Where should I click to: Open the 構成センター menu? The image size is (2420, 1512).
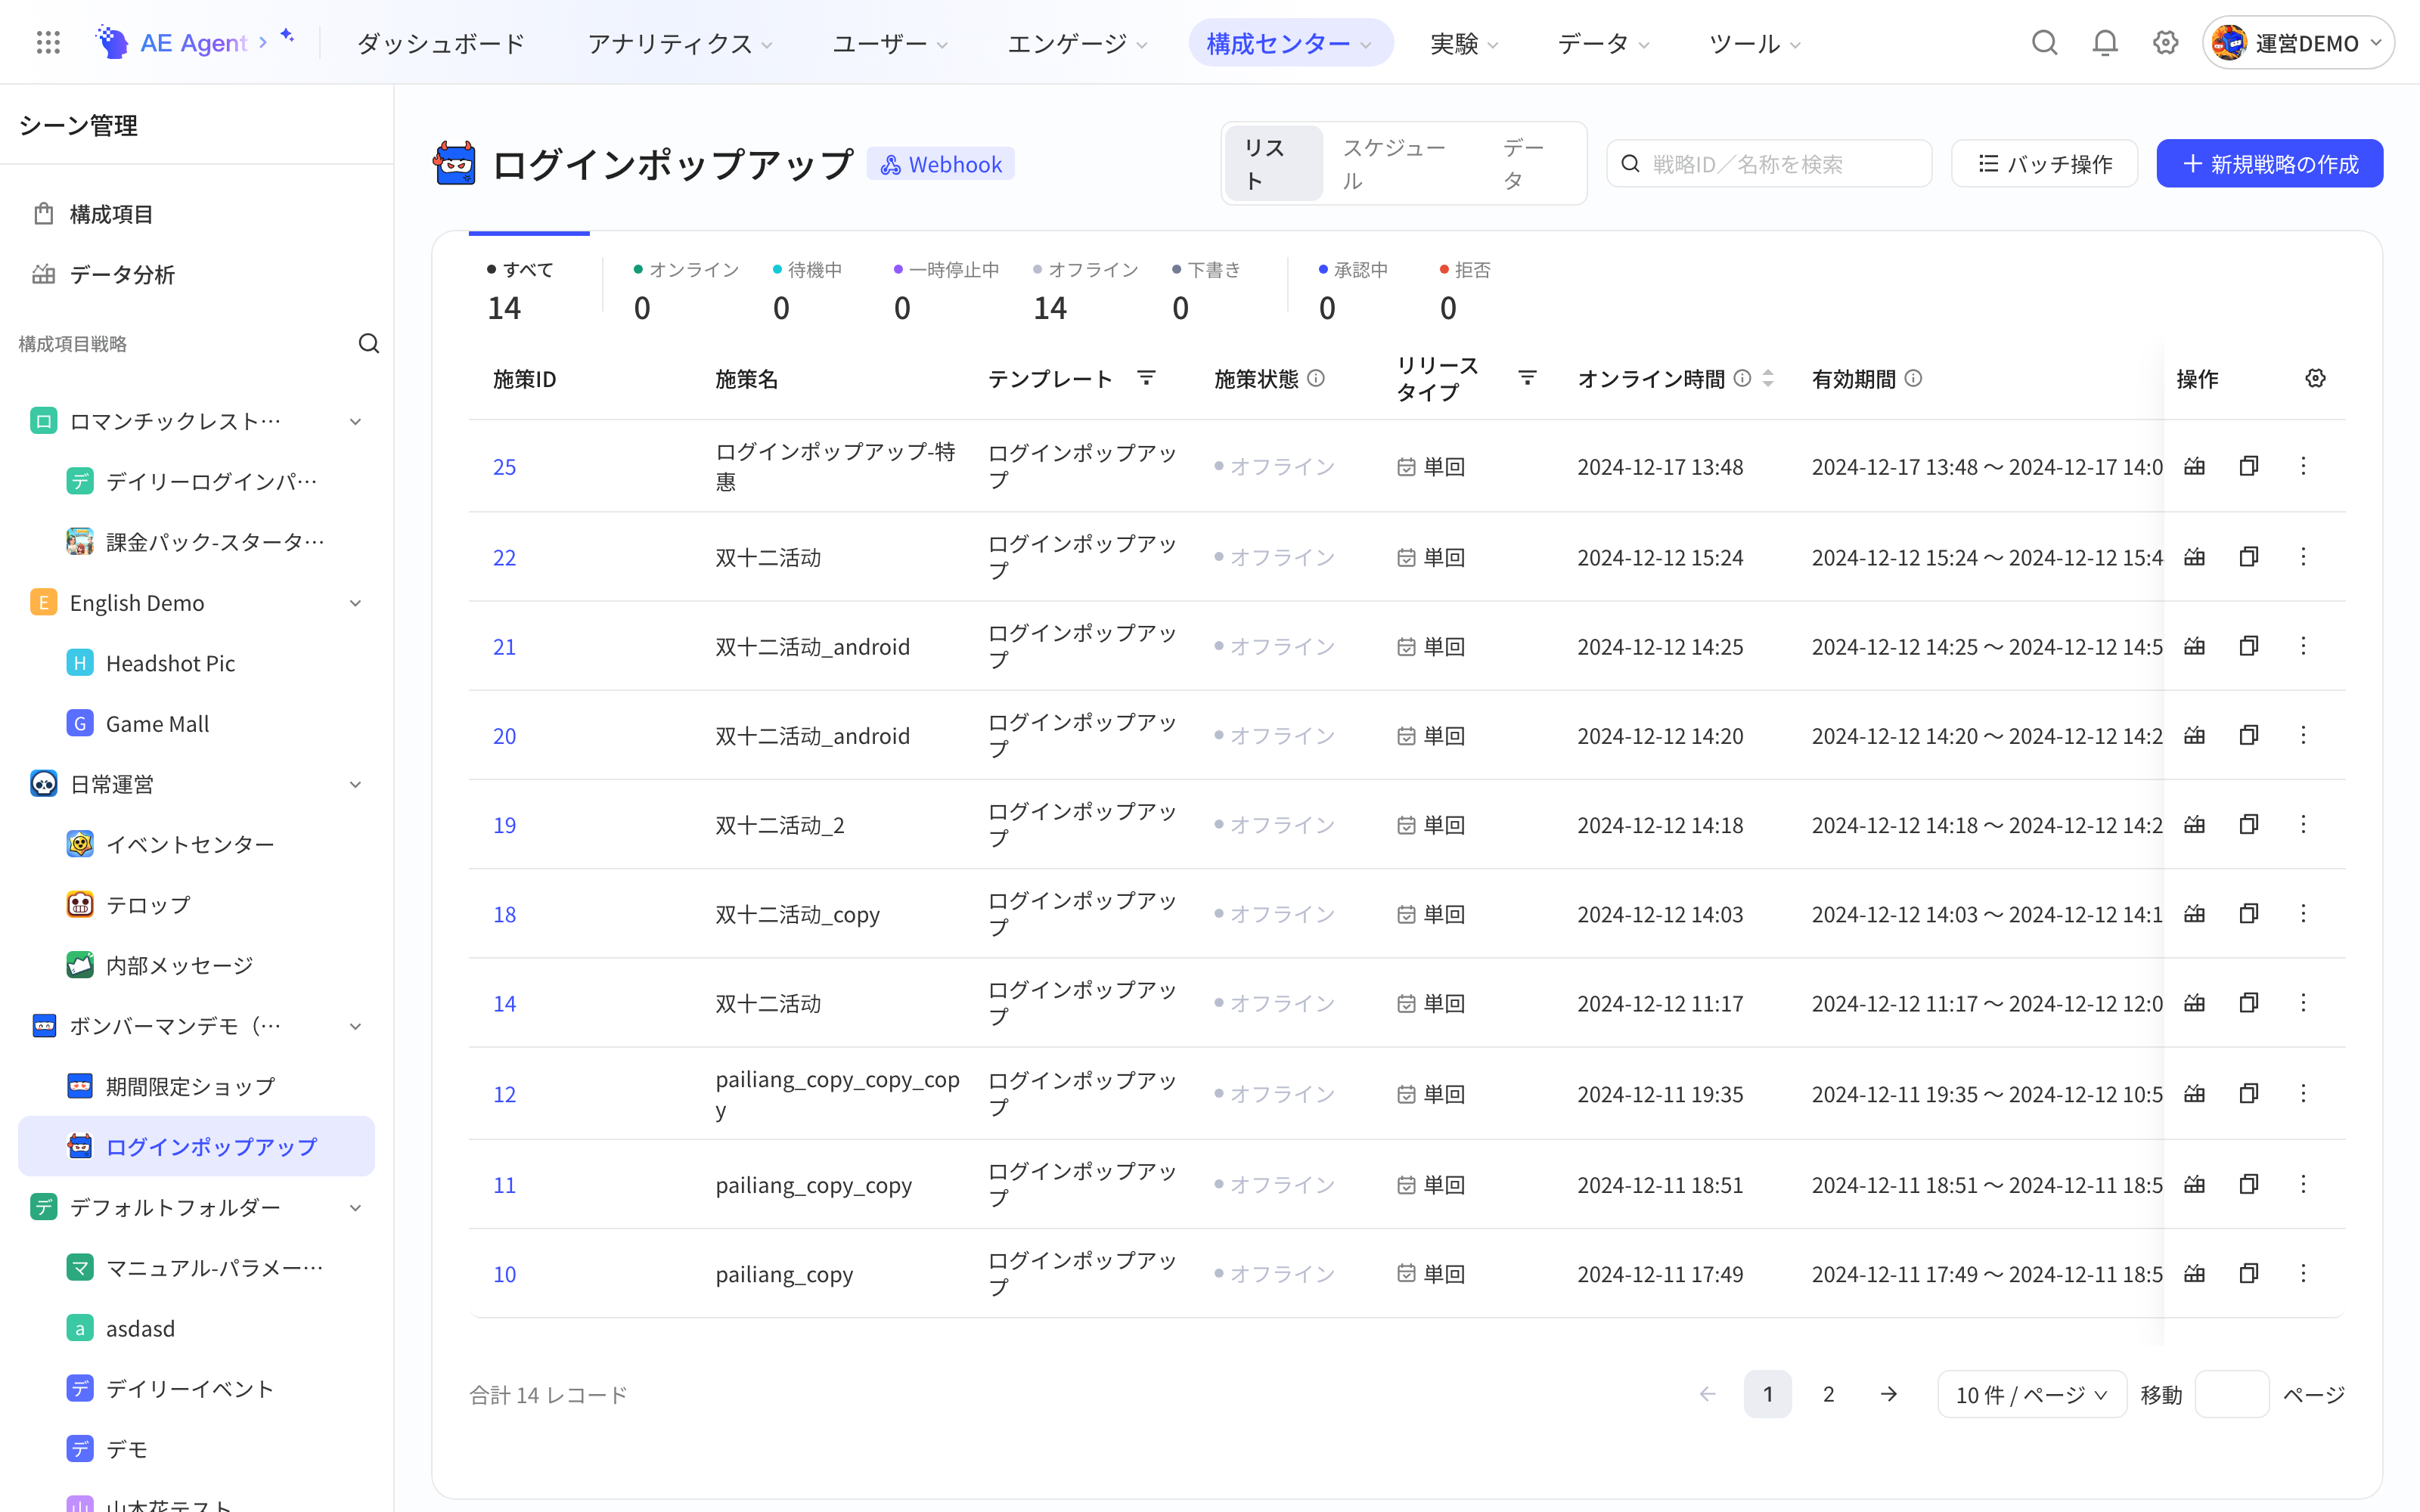point(1290,43)
